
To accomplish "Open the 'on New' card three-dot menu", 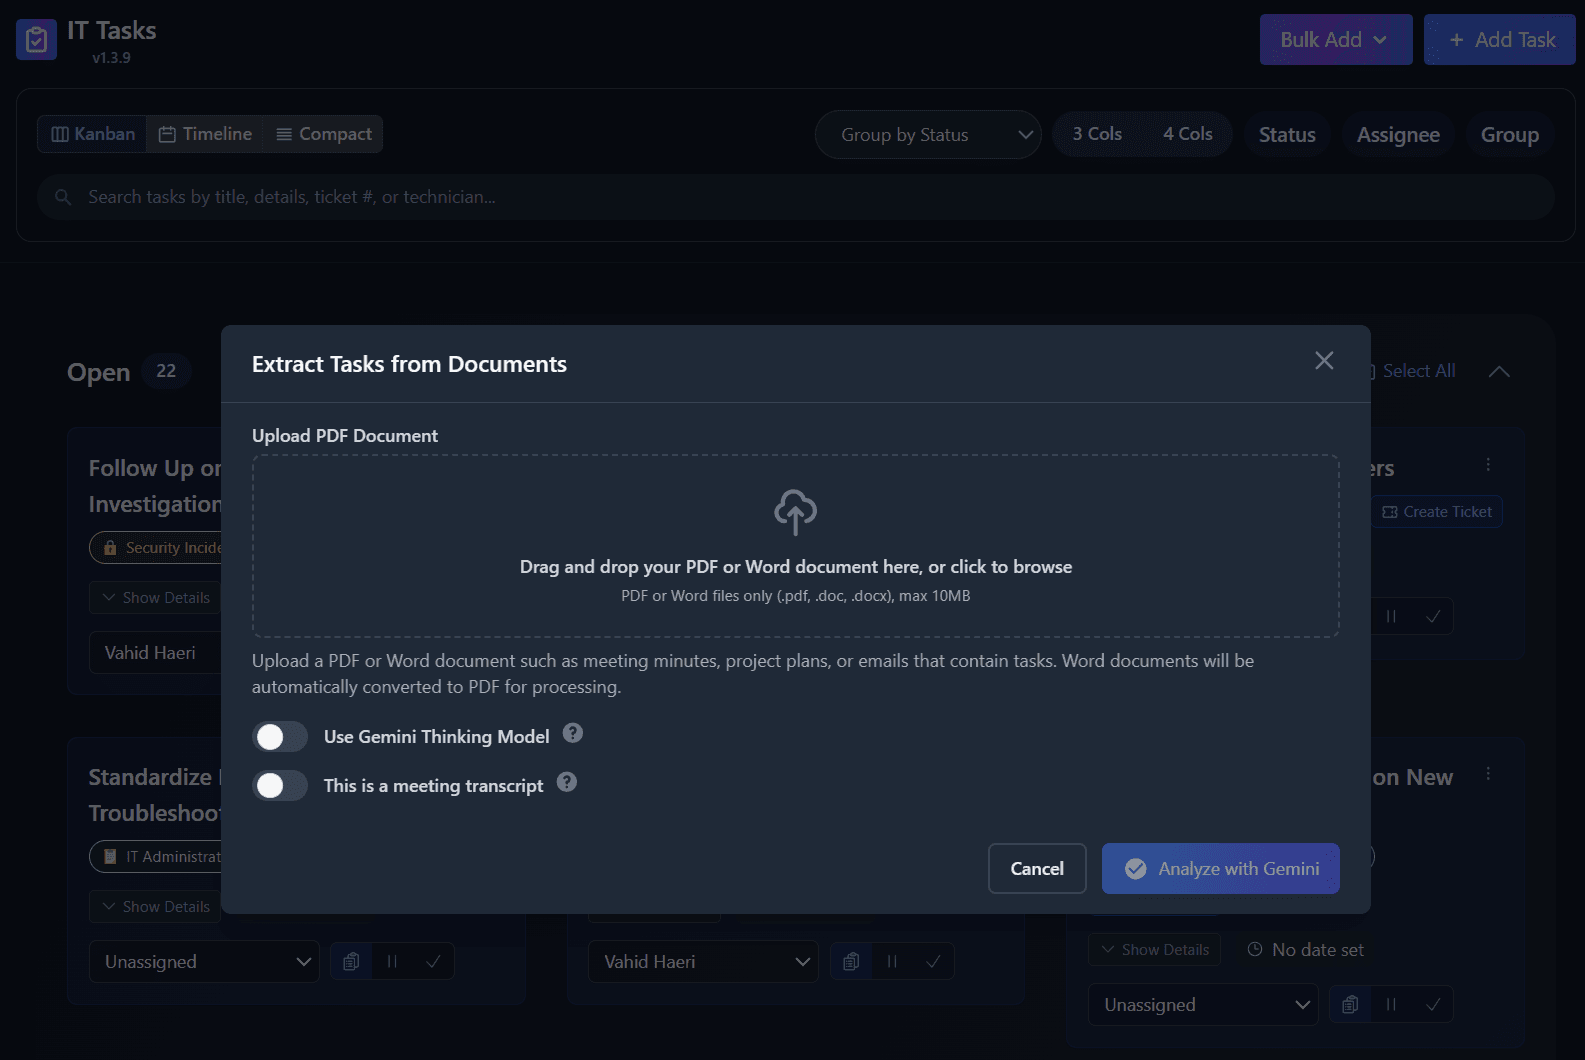I will (x=1488, y=774).
